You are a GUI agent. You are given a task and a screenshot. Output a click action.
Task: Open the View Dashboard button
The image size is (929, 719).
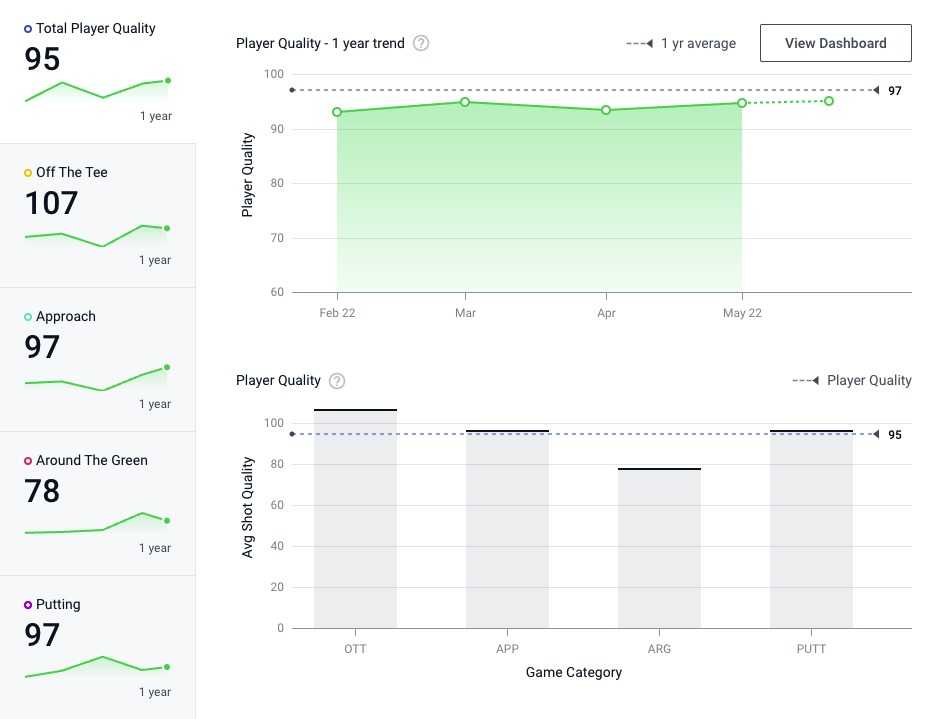coord(835,43)
